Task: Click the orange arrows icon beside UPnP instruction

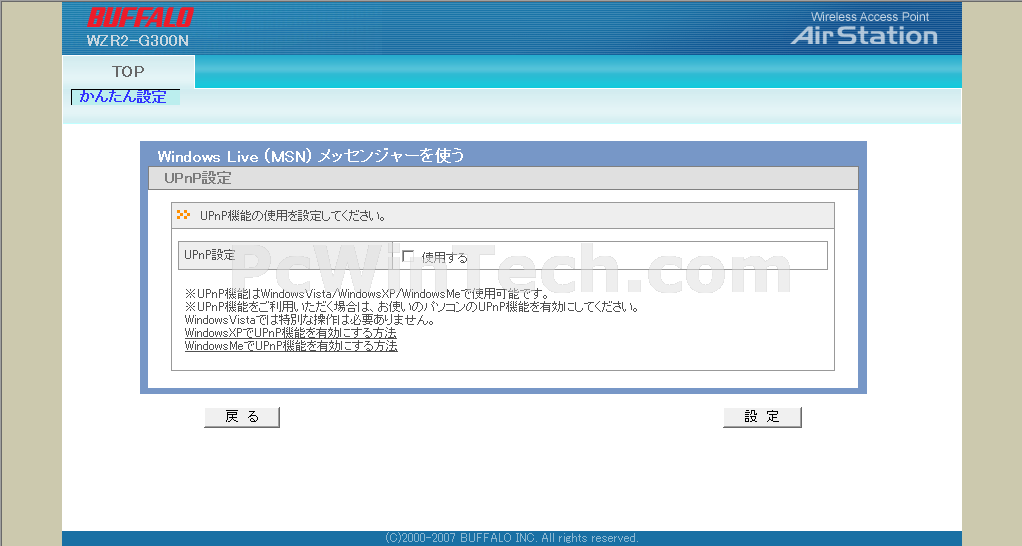Action: coord(183,214)
